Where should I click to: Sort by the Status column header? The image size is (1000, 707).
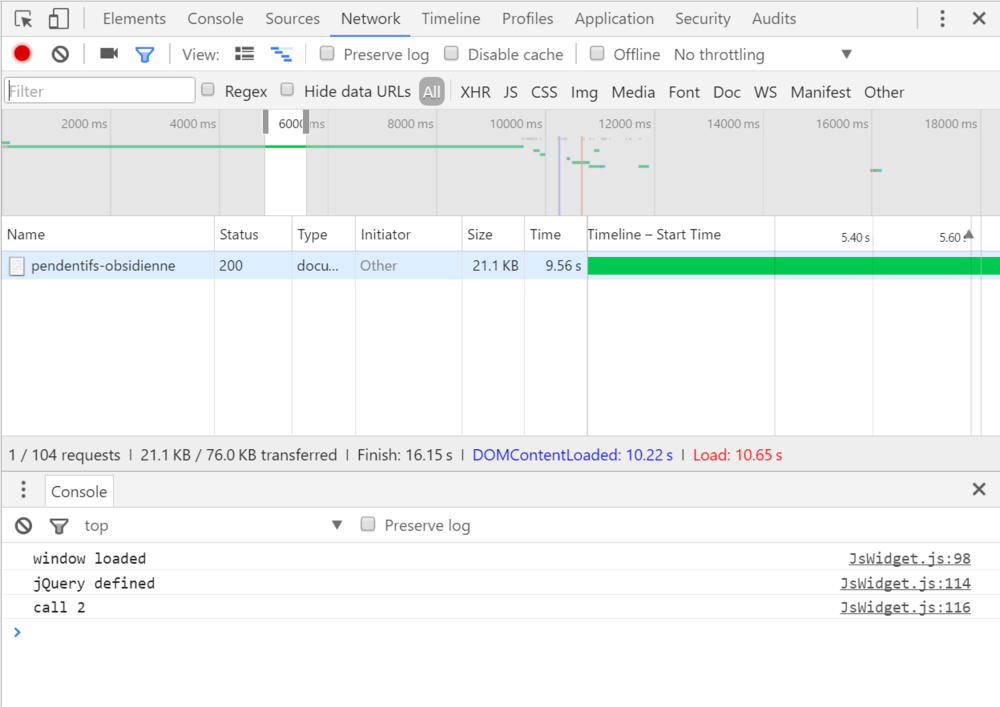click(x=253, y=235)
